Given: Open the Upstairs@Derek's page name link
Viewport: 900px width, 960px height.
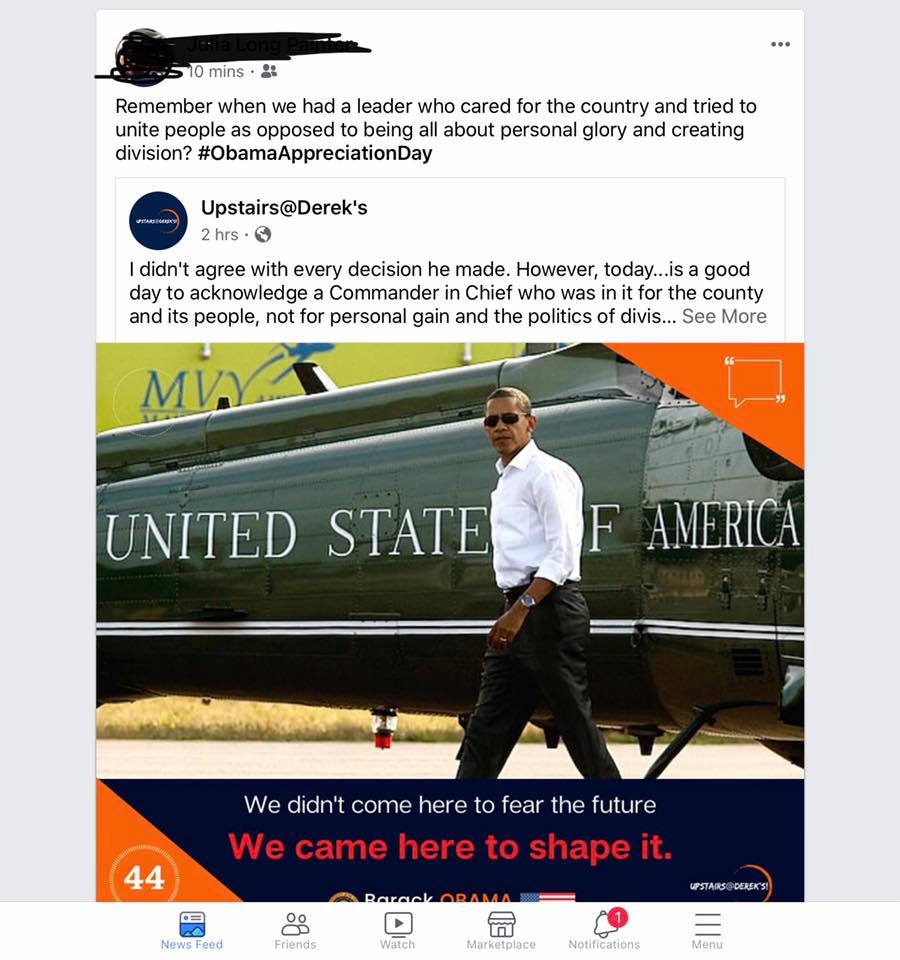Looking at the screenshot, I should pyautogui.click(x=284, y=208).
